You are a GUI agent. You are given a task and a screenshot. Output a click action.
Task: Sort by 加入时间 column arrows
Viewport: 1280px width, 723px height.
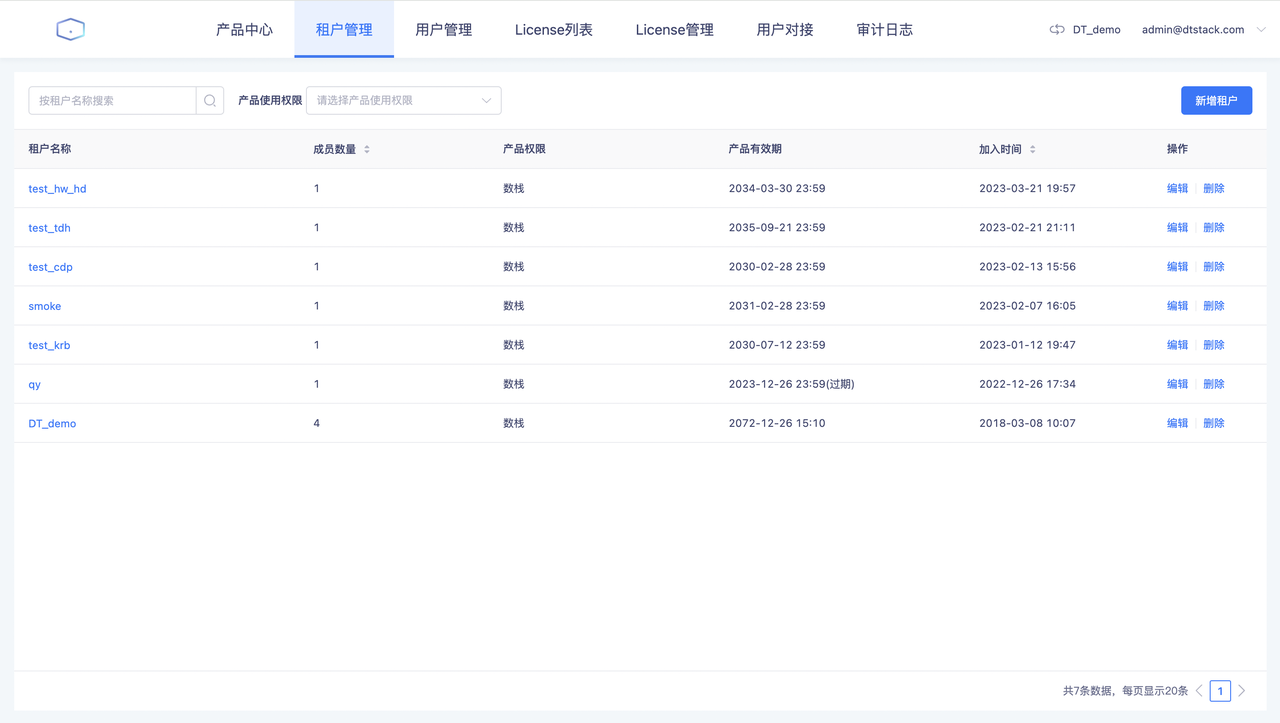pos(1033,149)
